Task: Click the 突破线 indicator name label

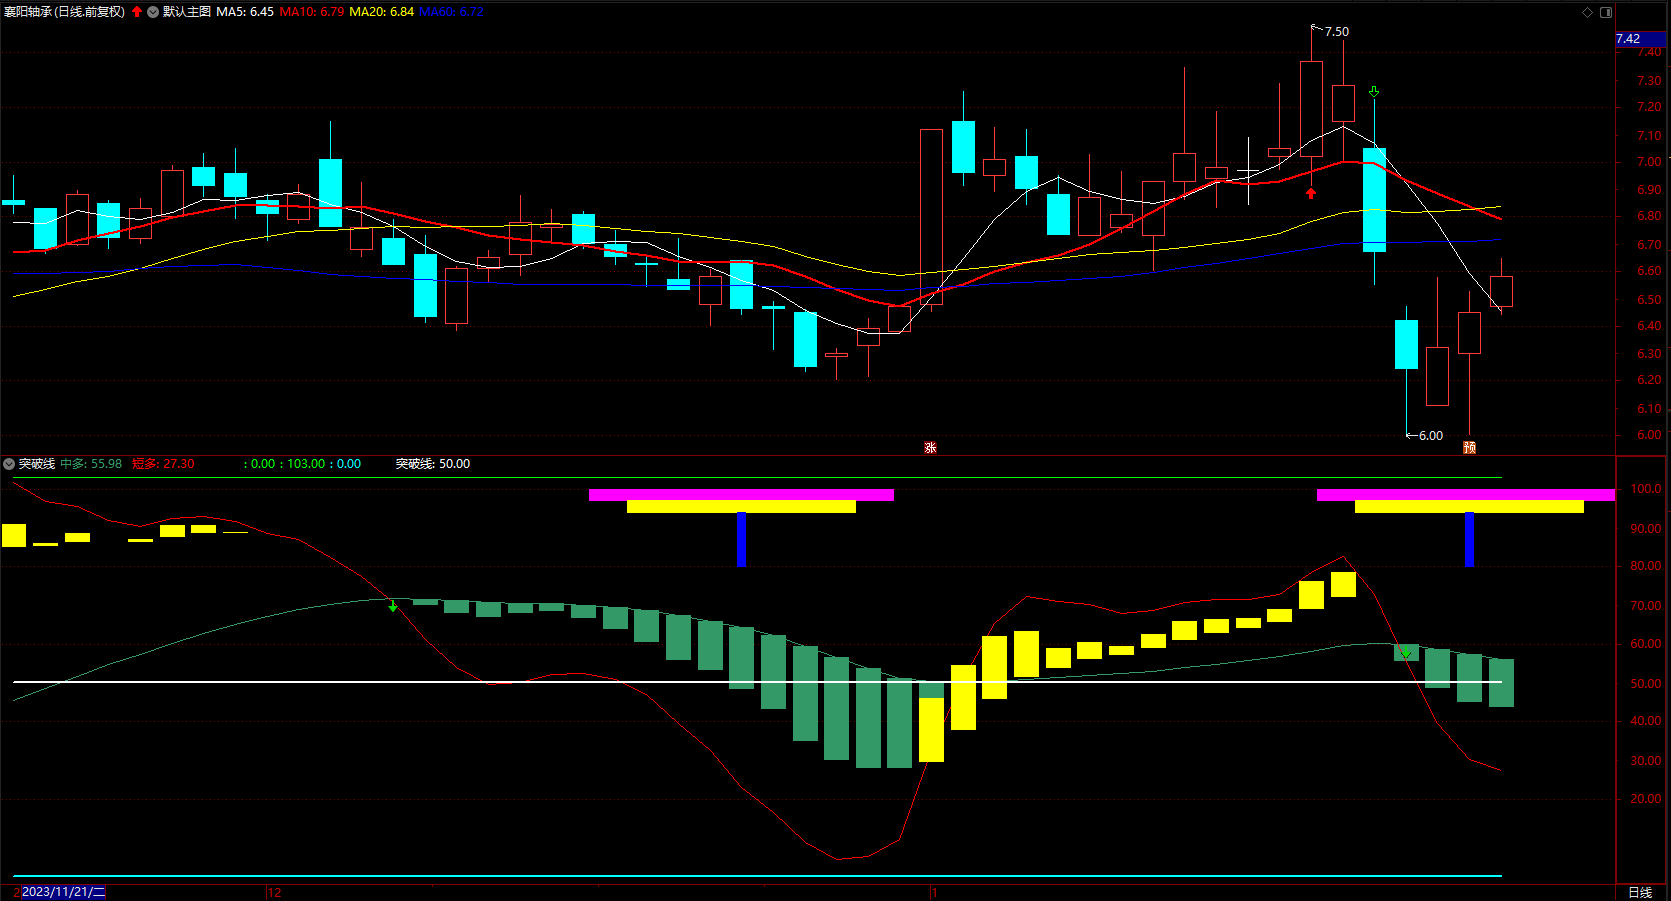Action: [x=37, y=464]
